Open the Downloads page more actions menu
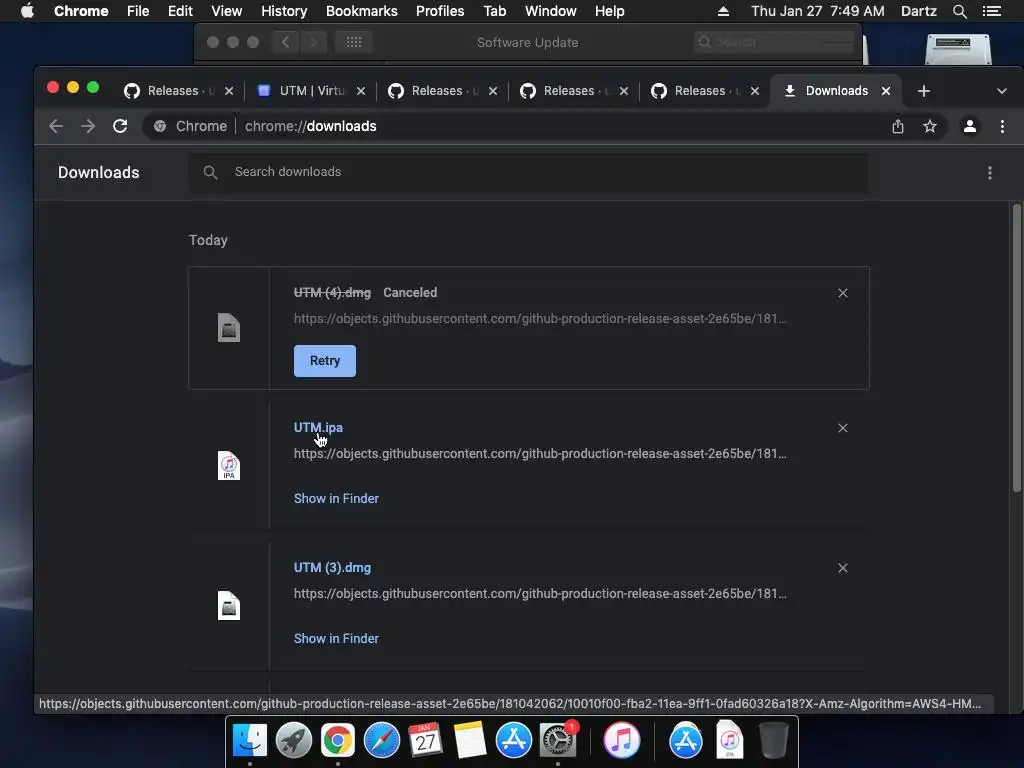 coord(990,172)
